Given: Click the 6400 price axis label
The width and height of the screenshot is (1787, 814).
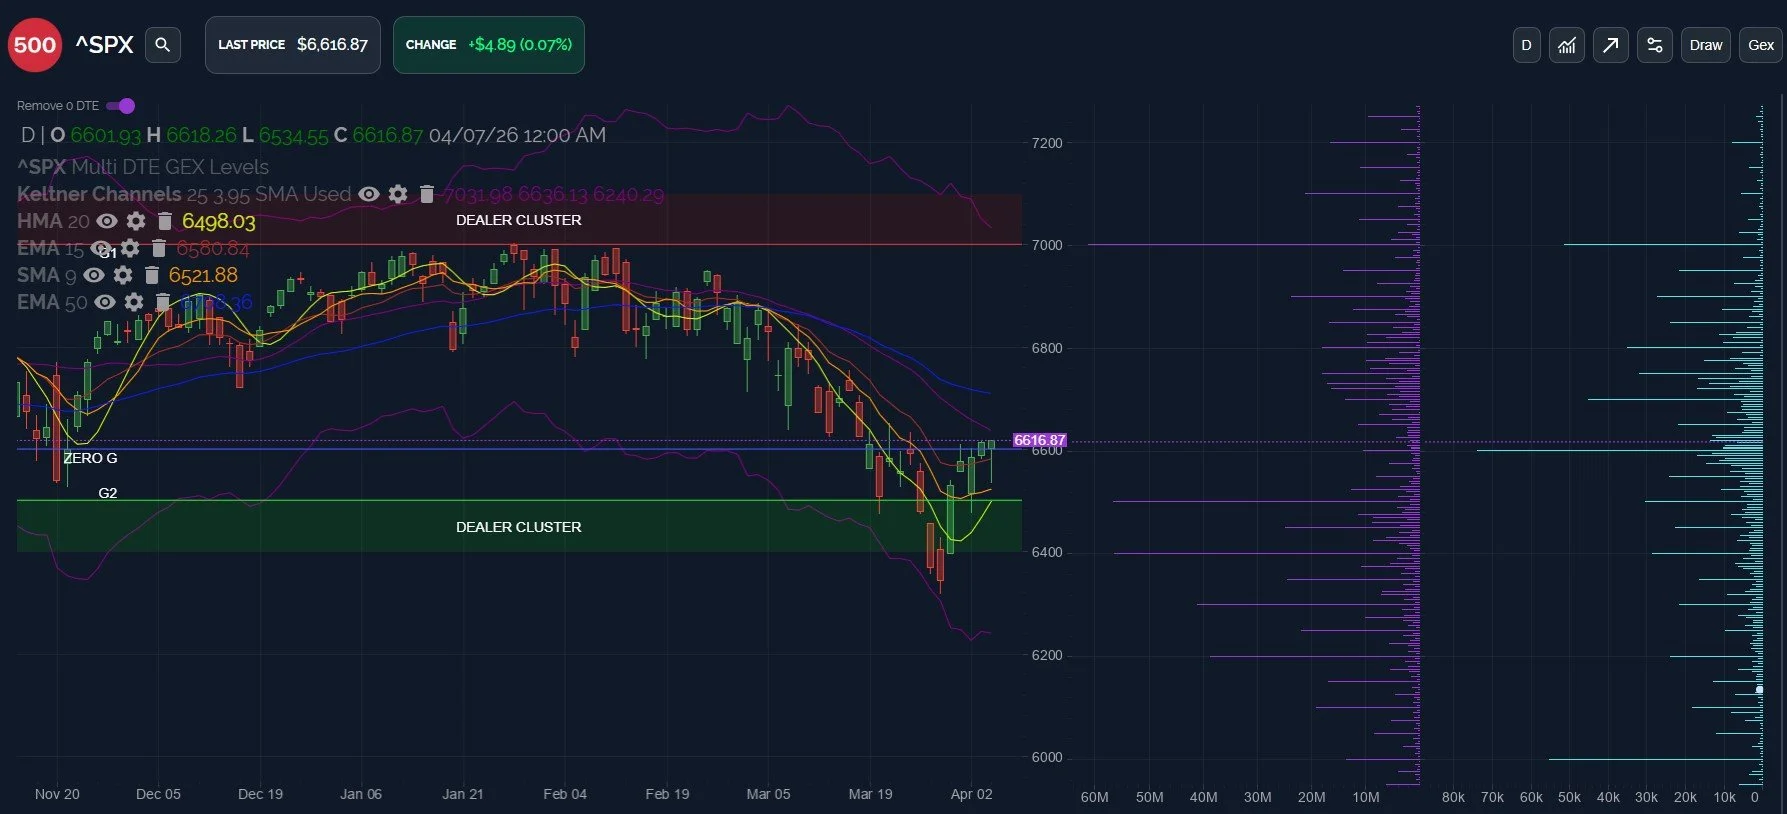Looking at the screenshot, I should click(1047, 552).
